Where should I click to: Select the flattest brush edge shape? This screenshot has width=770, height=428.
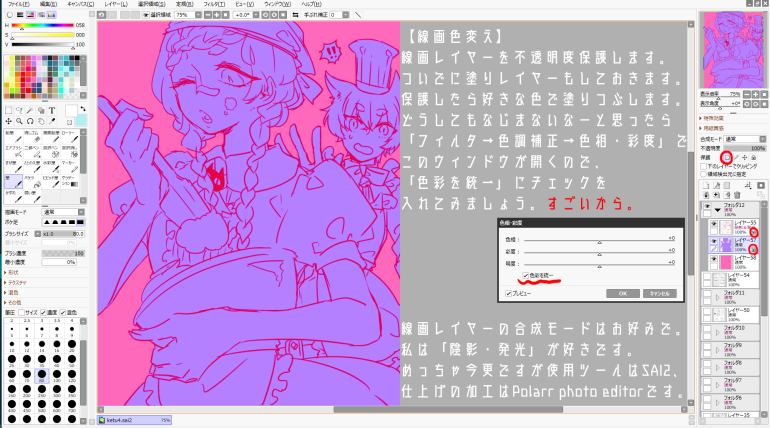pos(79,222)
